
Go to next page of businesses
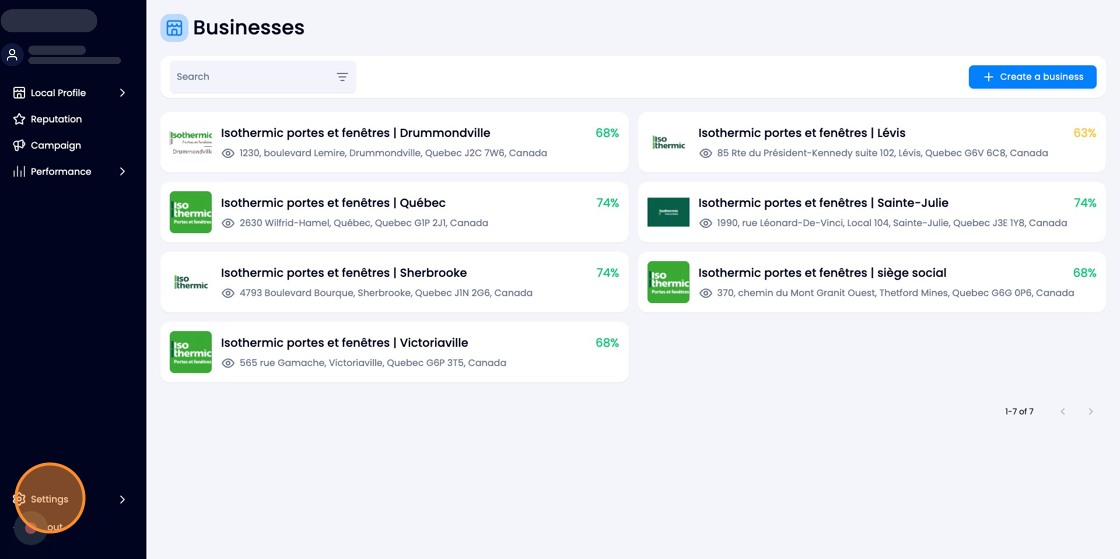(1091, 412)
